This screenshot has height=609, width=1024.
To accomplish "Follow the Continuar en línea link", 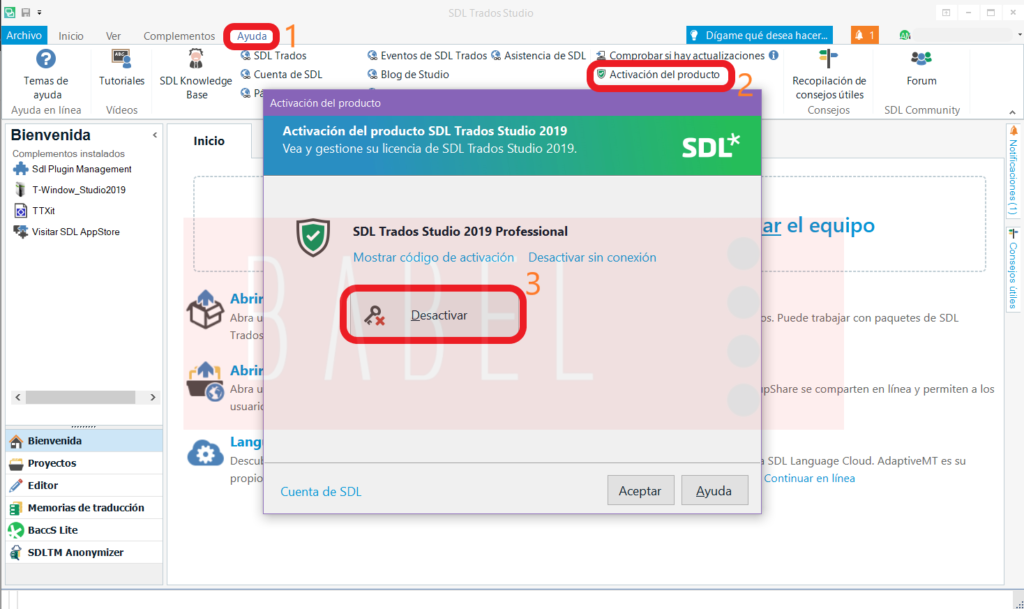I will pos(809,478).
